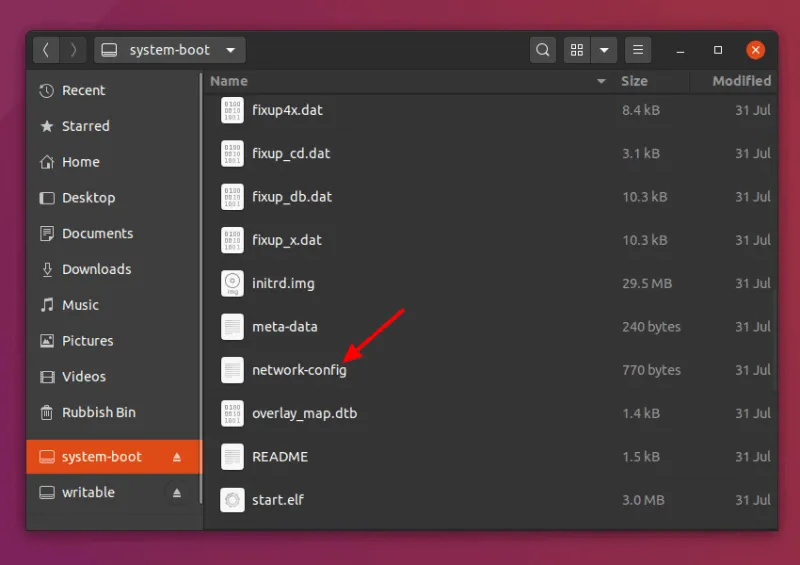Open Recent in the sidebar
Viewport: 800px width, 565px height.
[83, 90]
